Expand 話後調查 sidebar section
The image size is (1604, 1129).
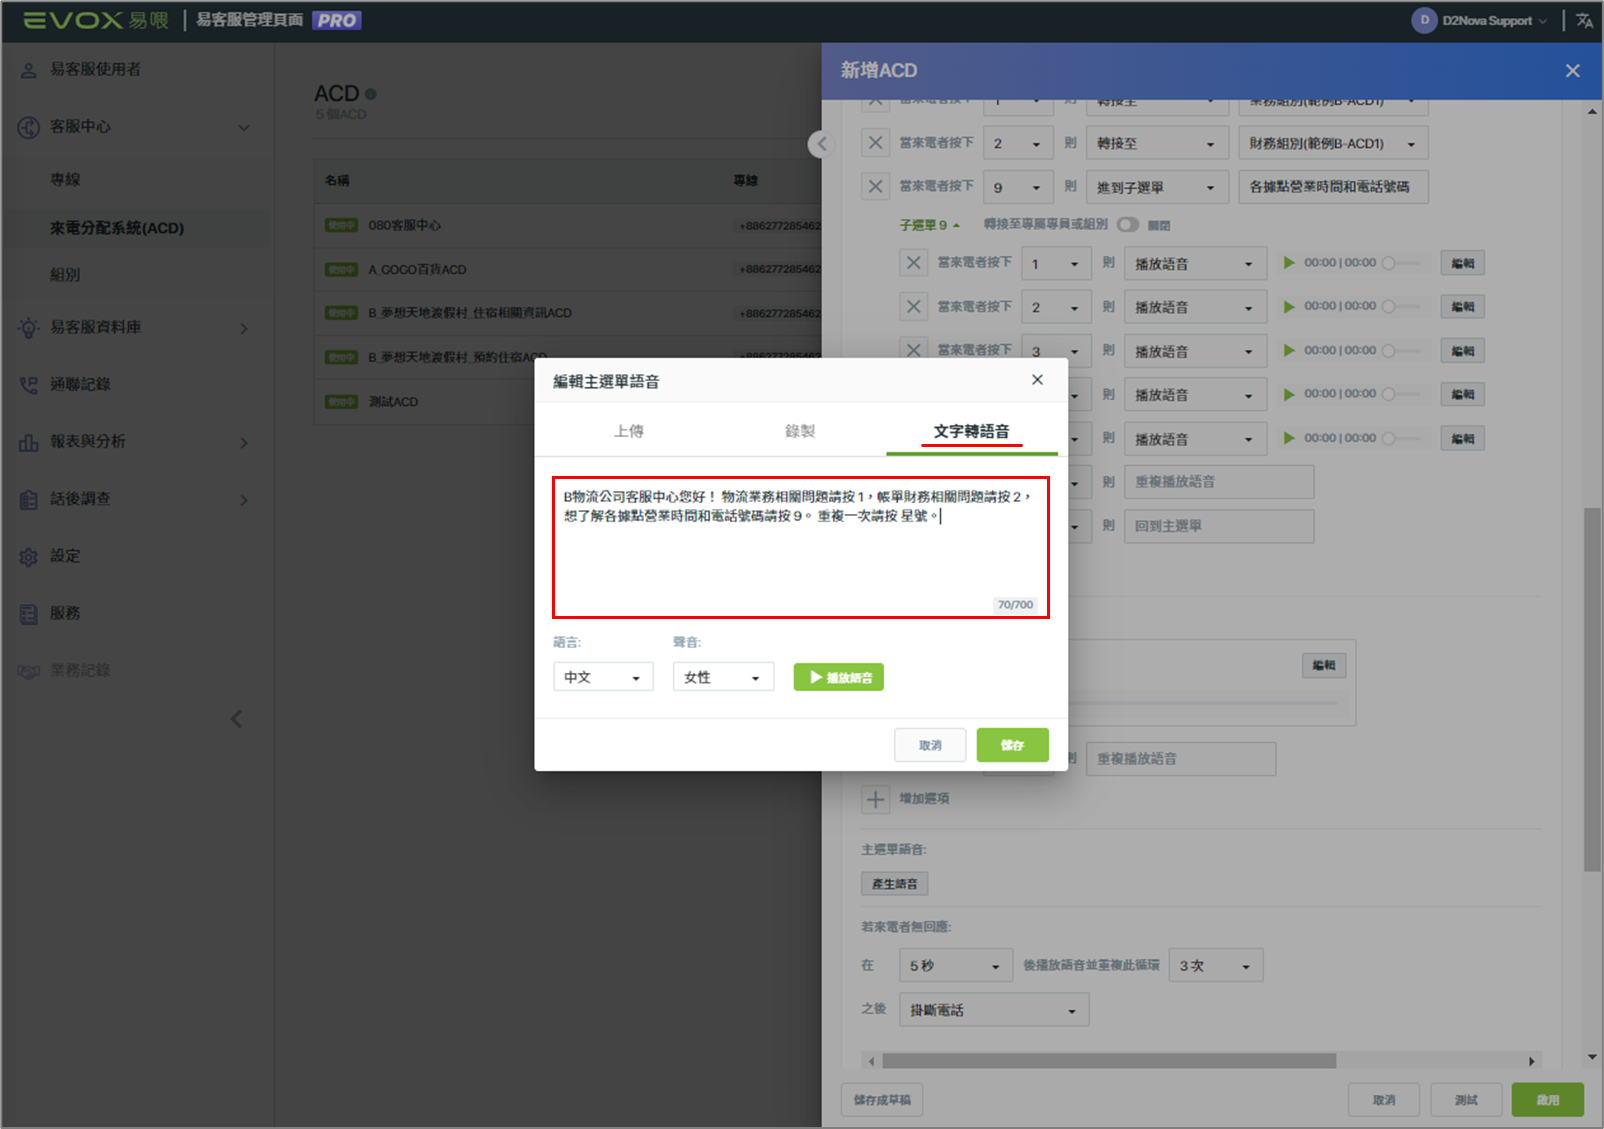(x=135, y=499)
